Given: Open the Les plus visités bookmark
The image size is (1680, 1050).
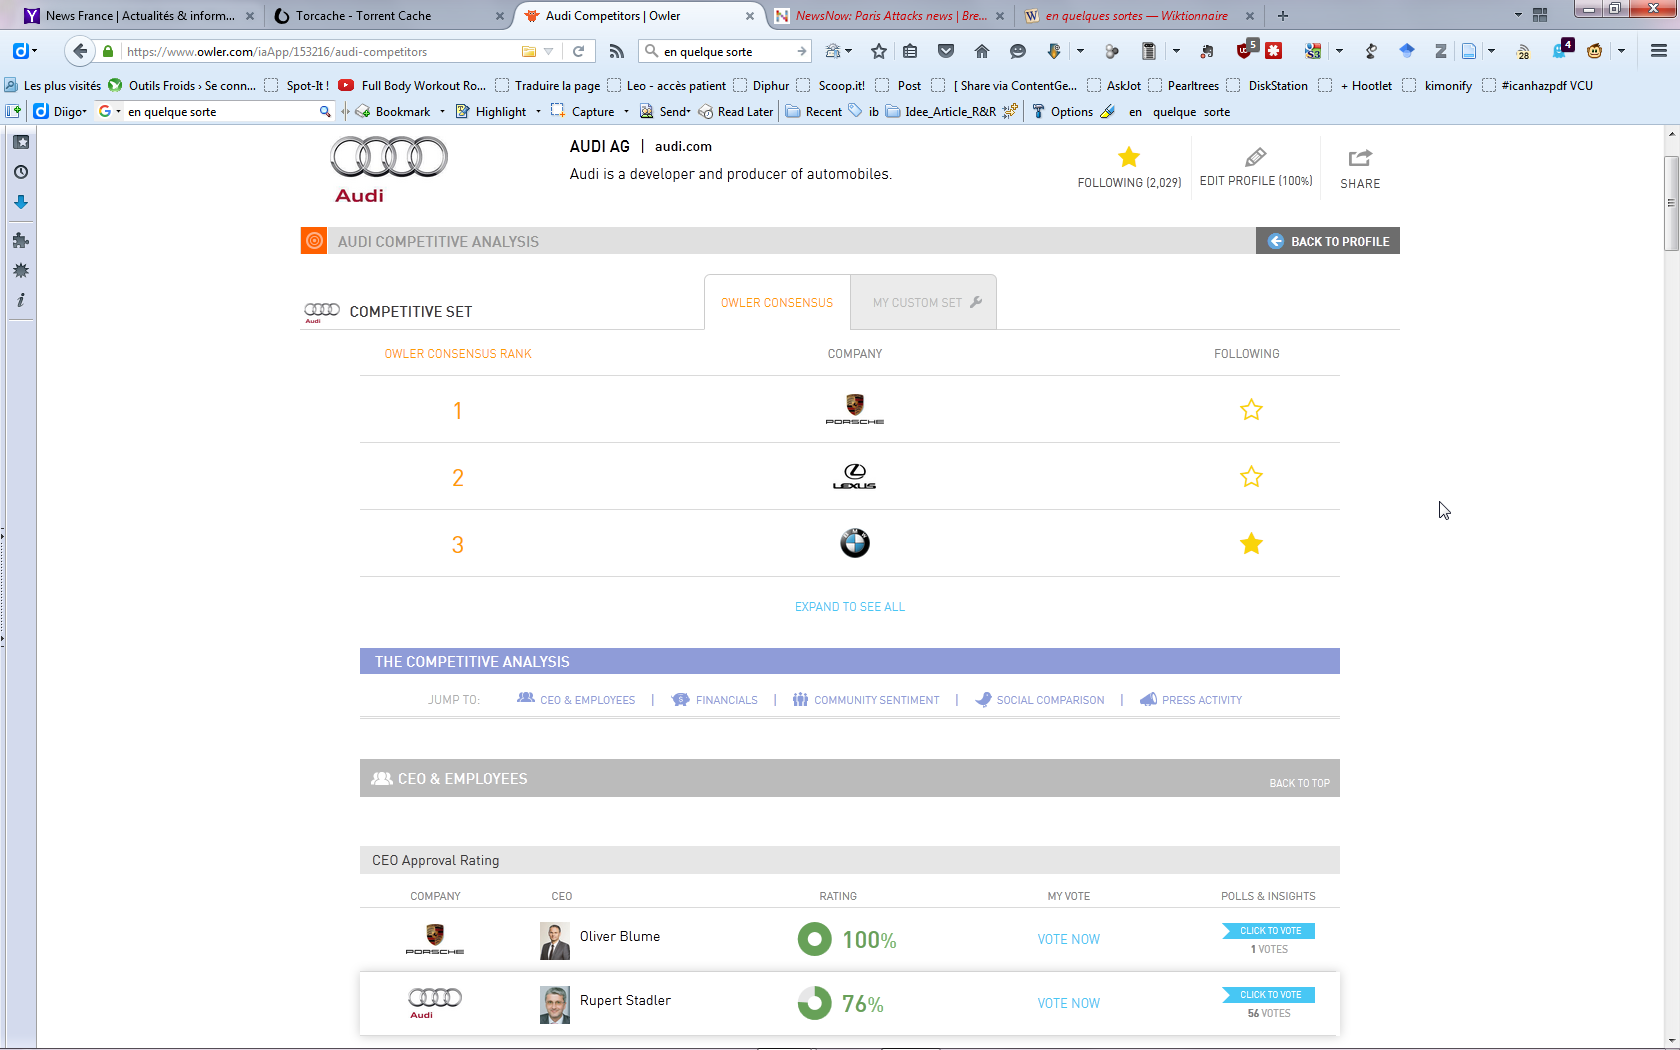Looking at the screenshot, I should pyautogui.click(x=53, y=85).
